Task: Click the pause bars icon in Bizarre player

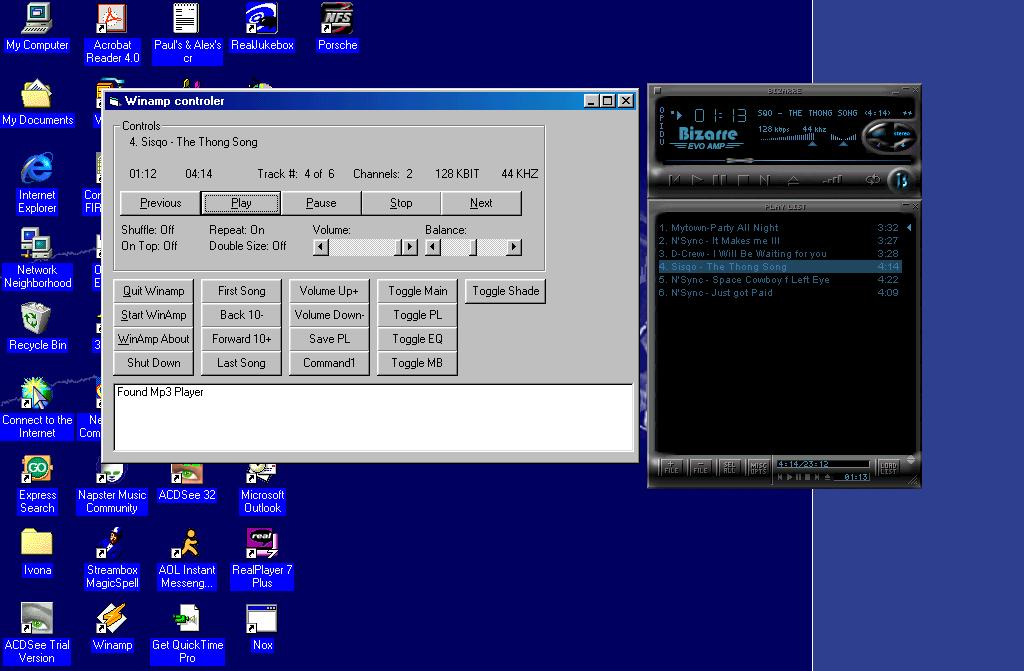Action: pyautogui.click(x=720, y=180)
